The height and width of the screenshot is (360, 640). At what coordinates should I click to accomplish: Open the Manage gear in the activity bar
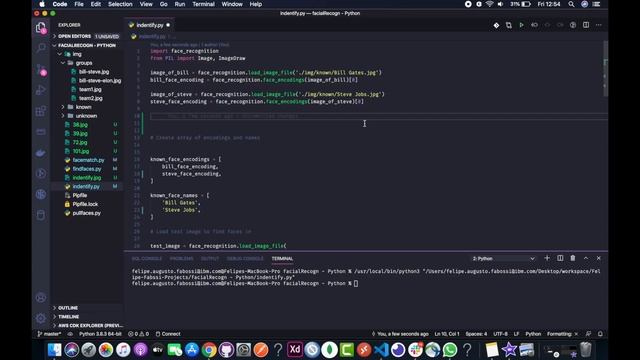(x=41, y=318)
